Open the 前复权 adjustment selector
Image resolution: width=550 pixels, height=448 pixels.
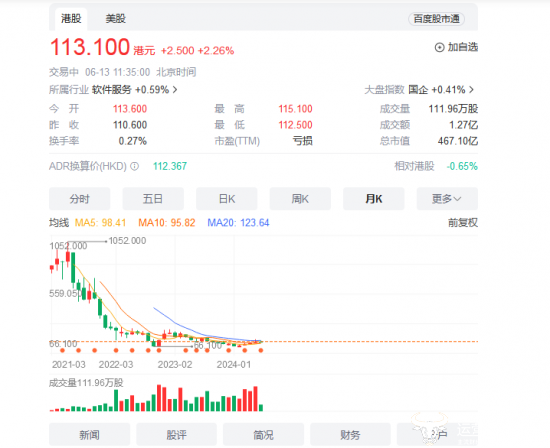coord(463,223)
